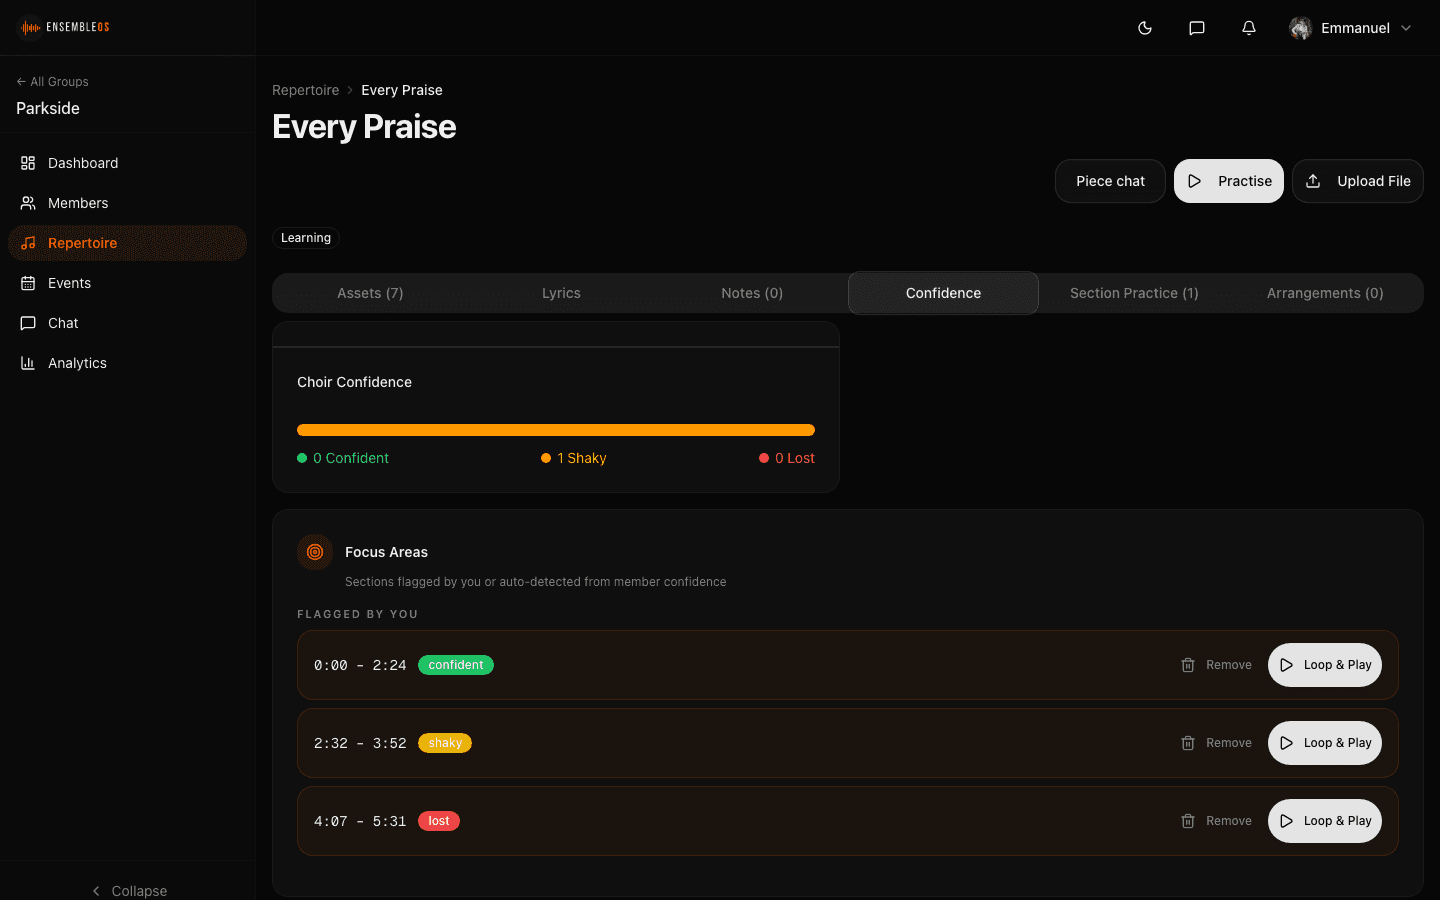Go back to All Groups
Image resolution: width=1440 pixels, height=900 pixels.
coord(53,82)
